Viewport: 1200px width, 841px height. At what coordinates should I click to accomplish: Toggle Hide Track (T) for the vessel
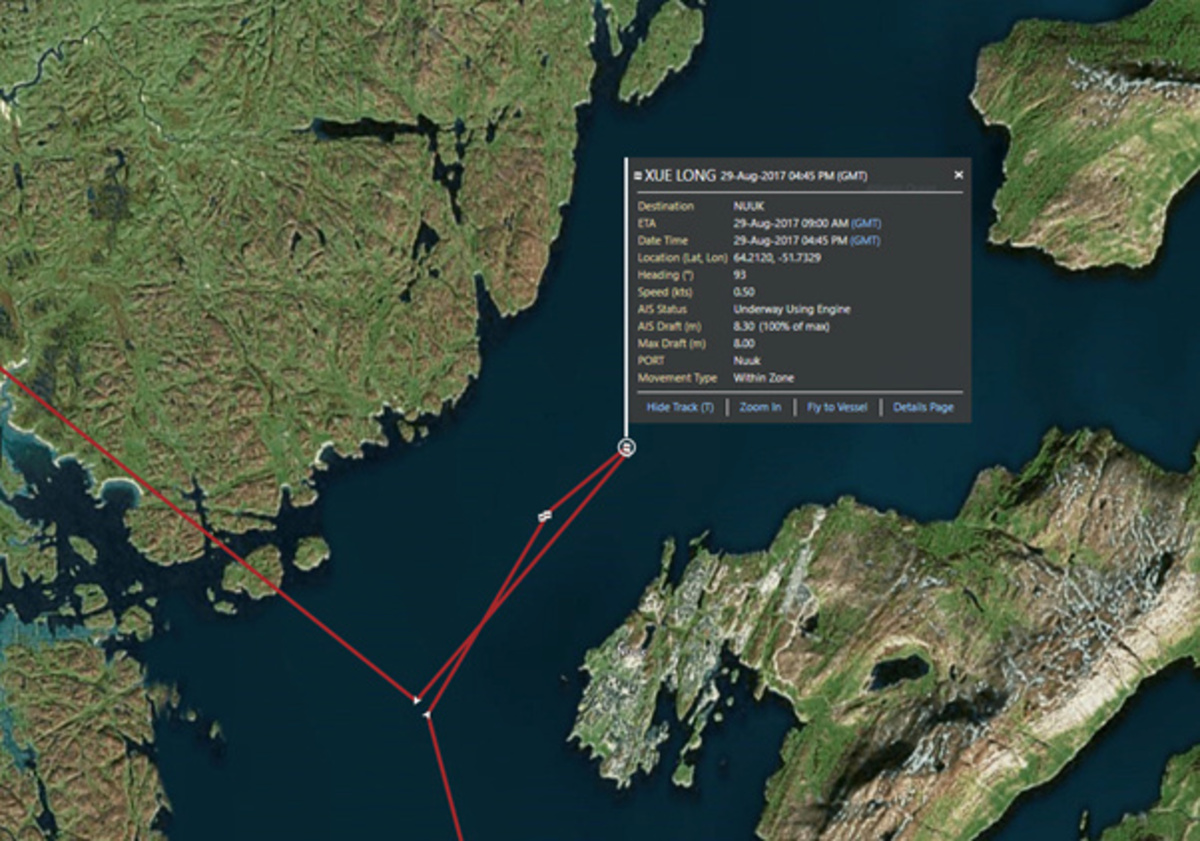[680, 408]
